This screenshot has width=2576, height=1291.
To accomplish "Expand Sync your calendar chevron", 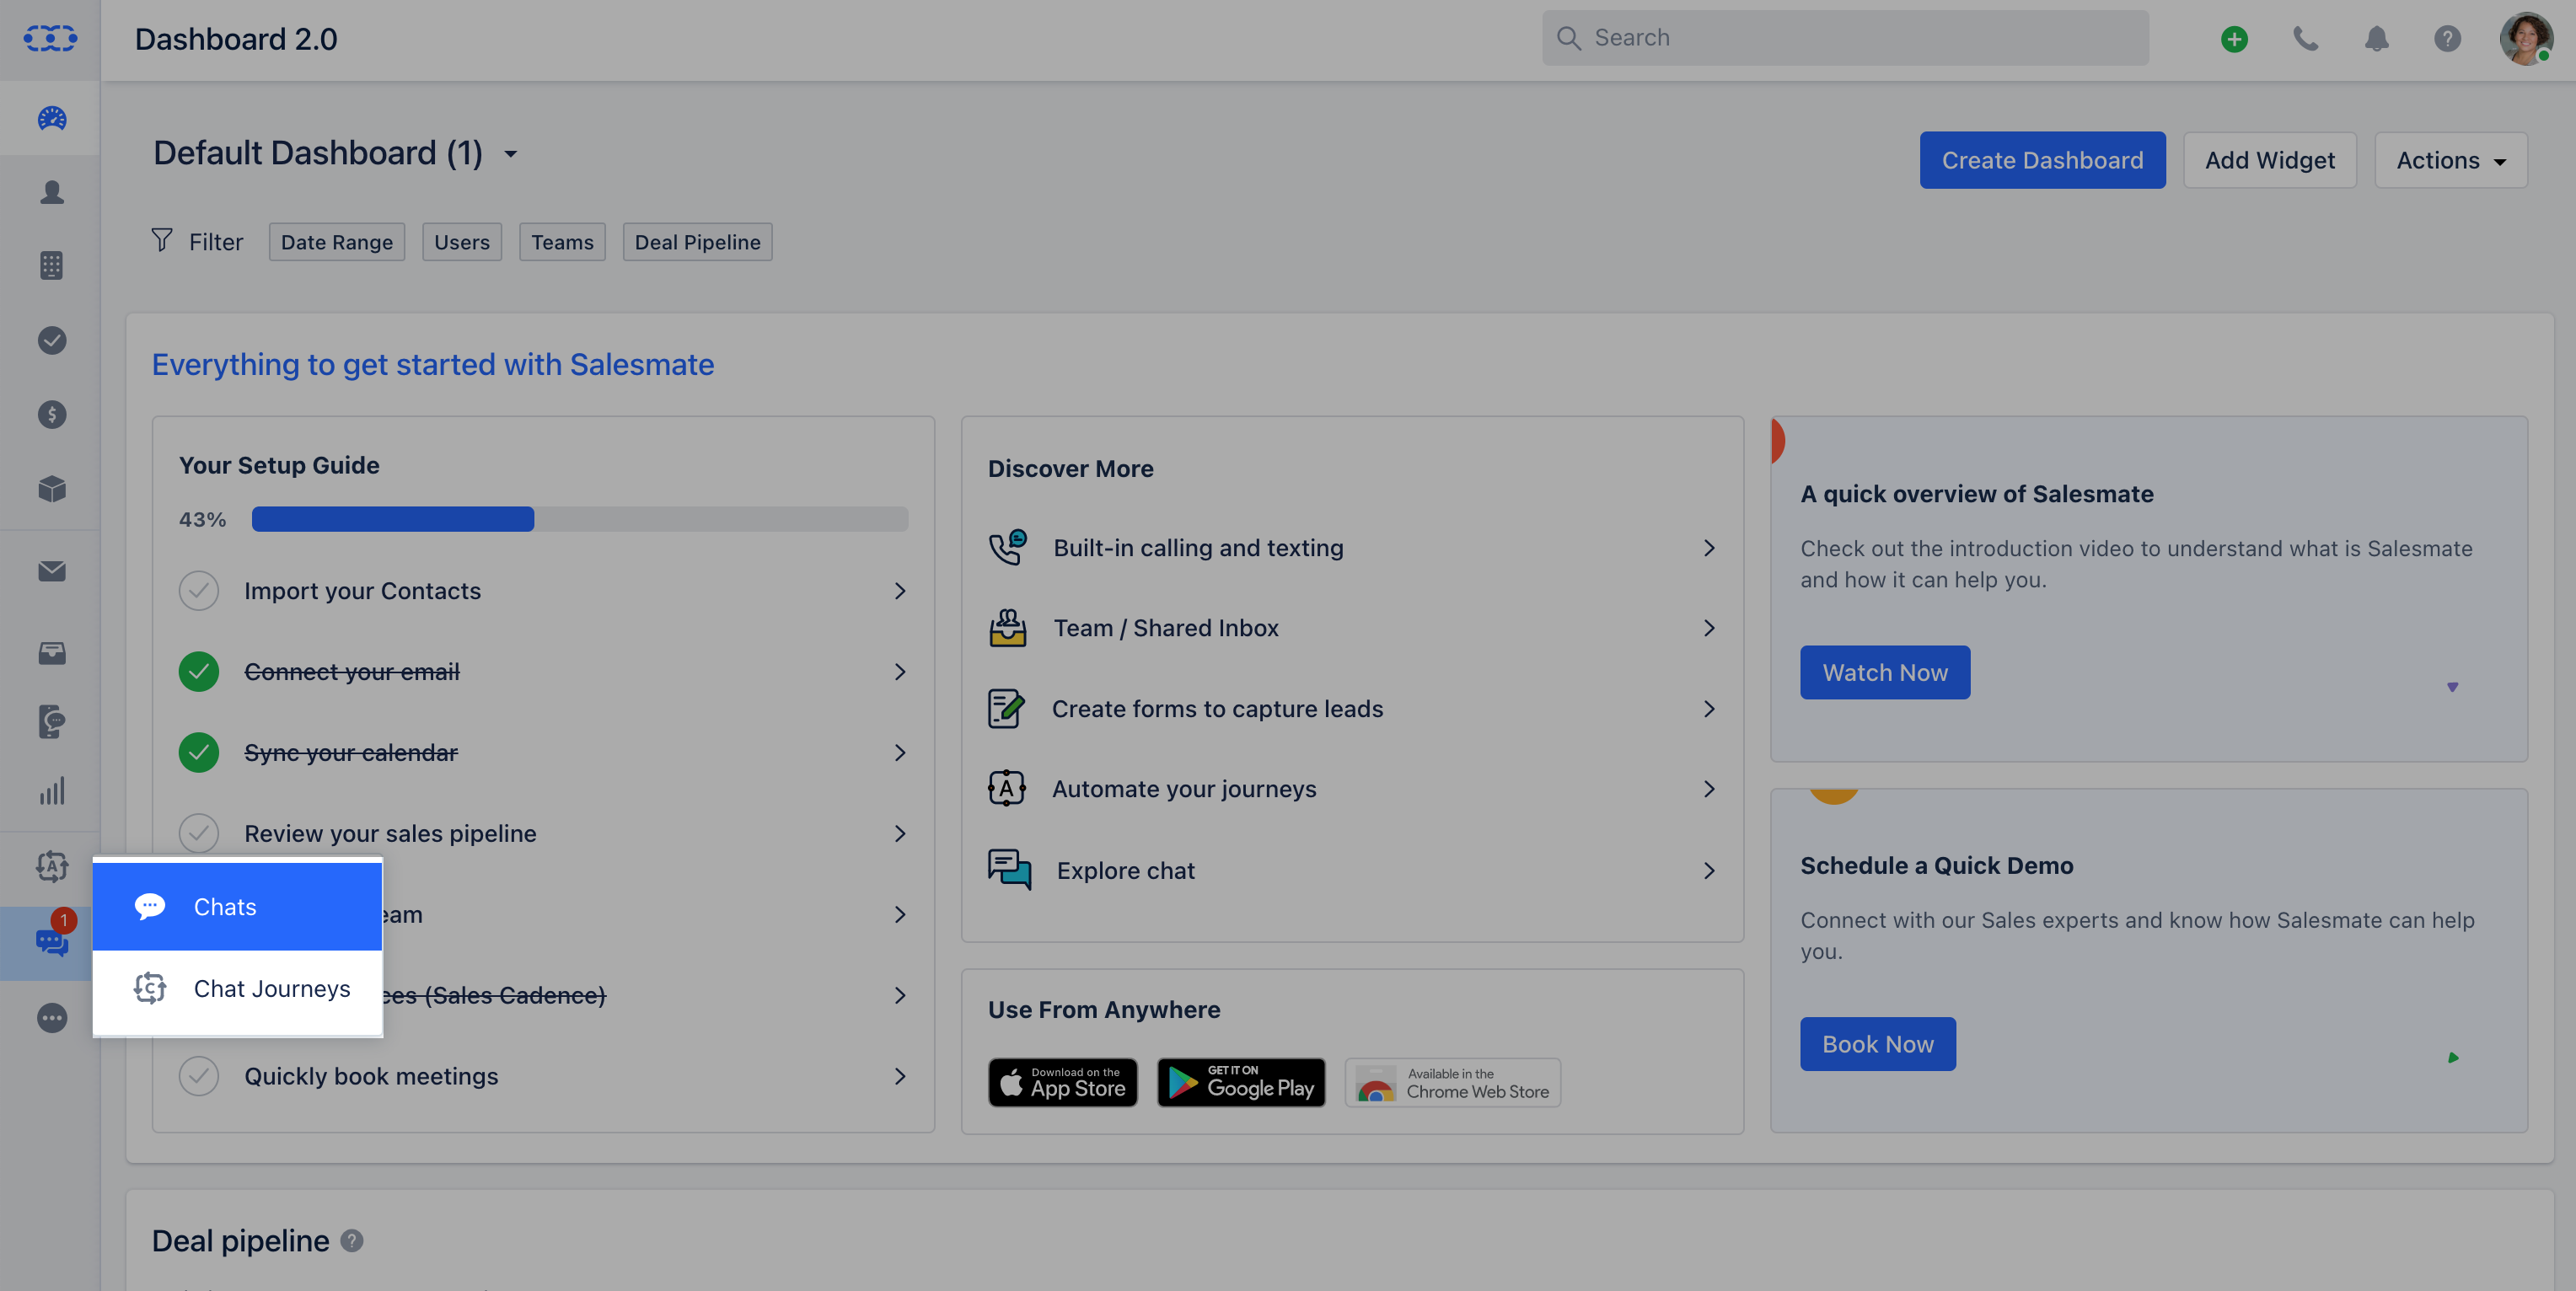I will point(900,753).
